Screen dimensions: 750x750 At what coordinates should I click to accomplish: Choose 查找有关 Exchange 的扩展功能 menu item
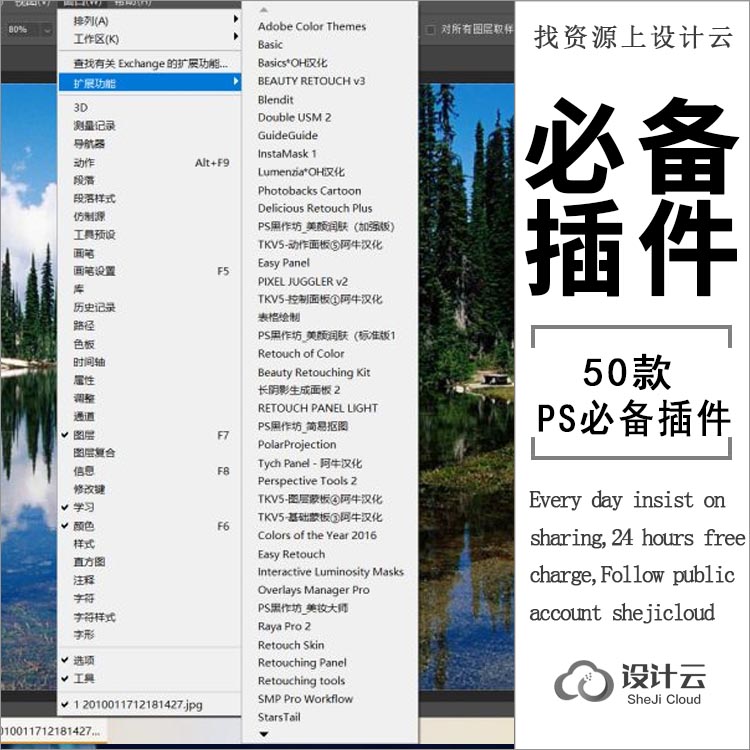[x=150, y=64]
